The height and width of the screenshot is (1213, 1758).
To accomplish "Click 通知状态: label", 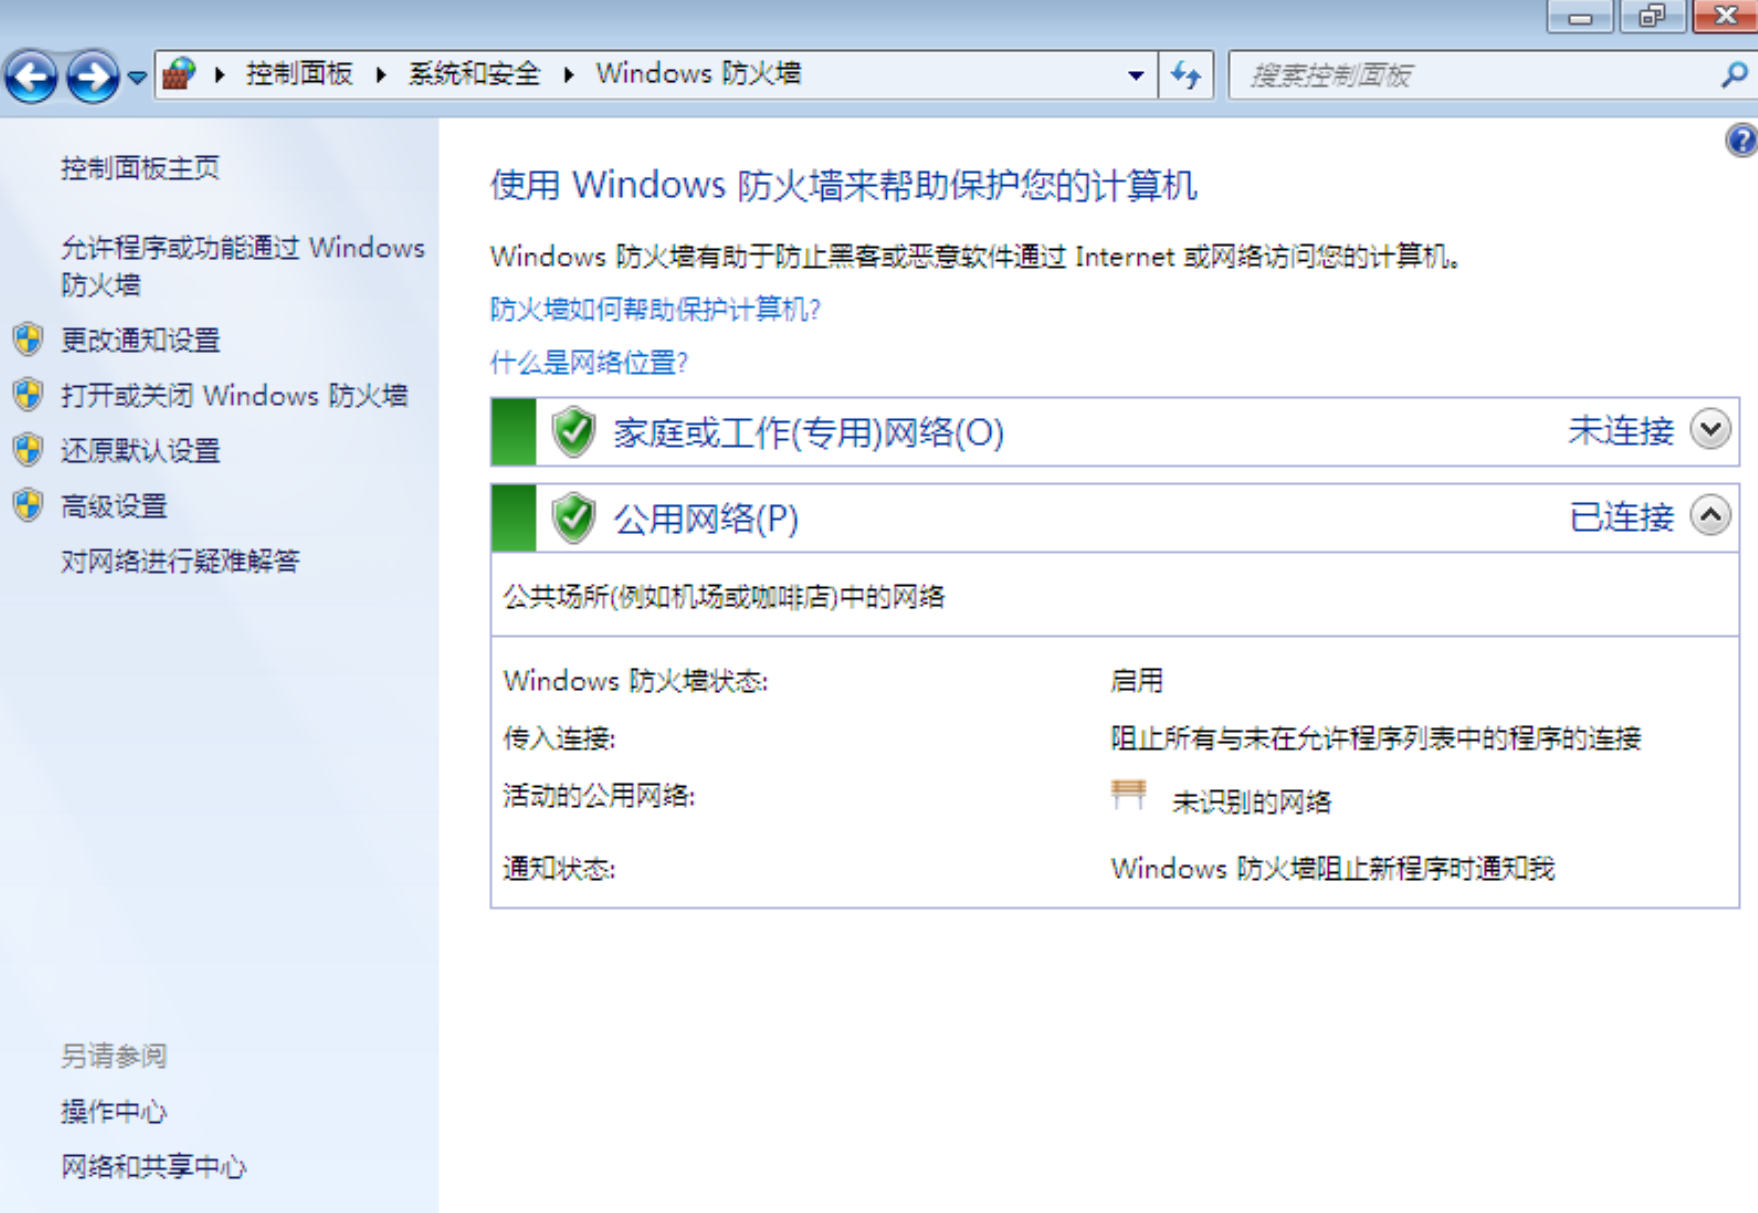I will (559, 868).
